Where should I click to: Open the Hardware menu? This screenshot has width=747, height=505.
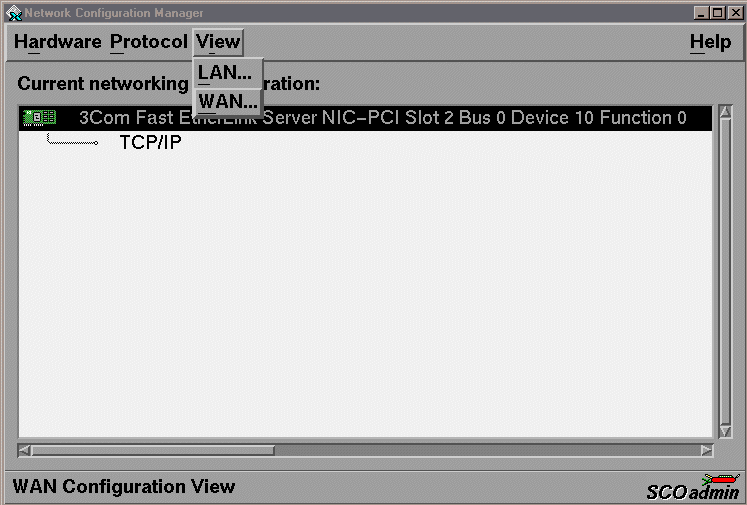pos(58,42)
